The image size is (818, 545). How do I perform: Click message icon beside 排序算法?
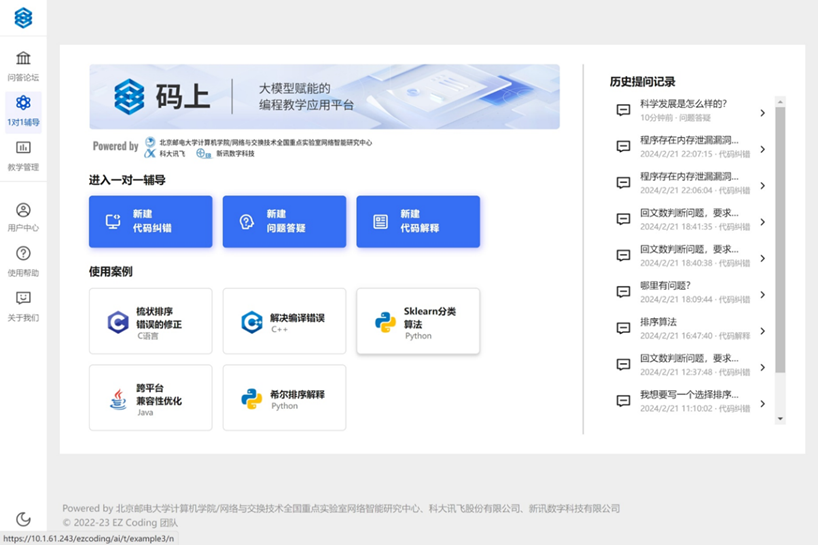click(x=623, y=328)
